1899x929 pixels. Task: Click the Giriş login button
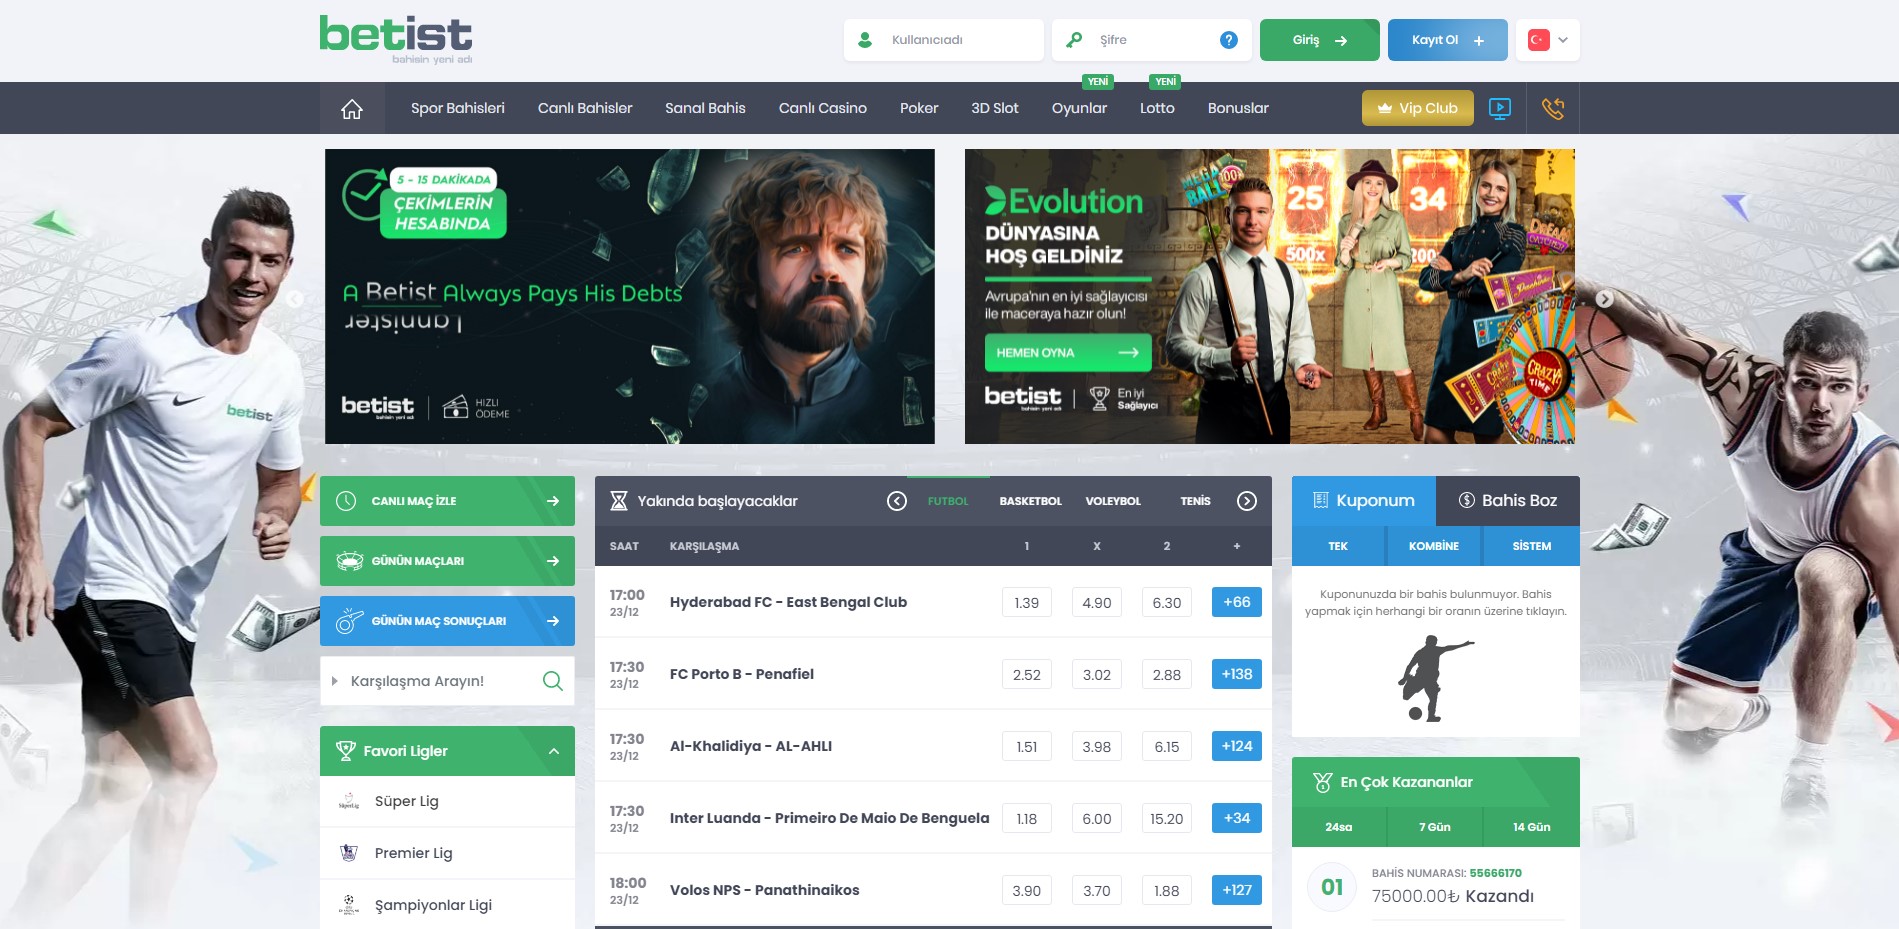pyautogui.click(x=1320, y=40)
